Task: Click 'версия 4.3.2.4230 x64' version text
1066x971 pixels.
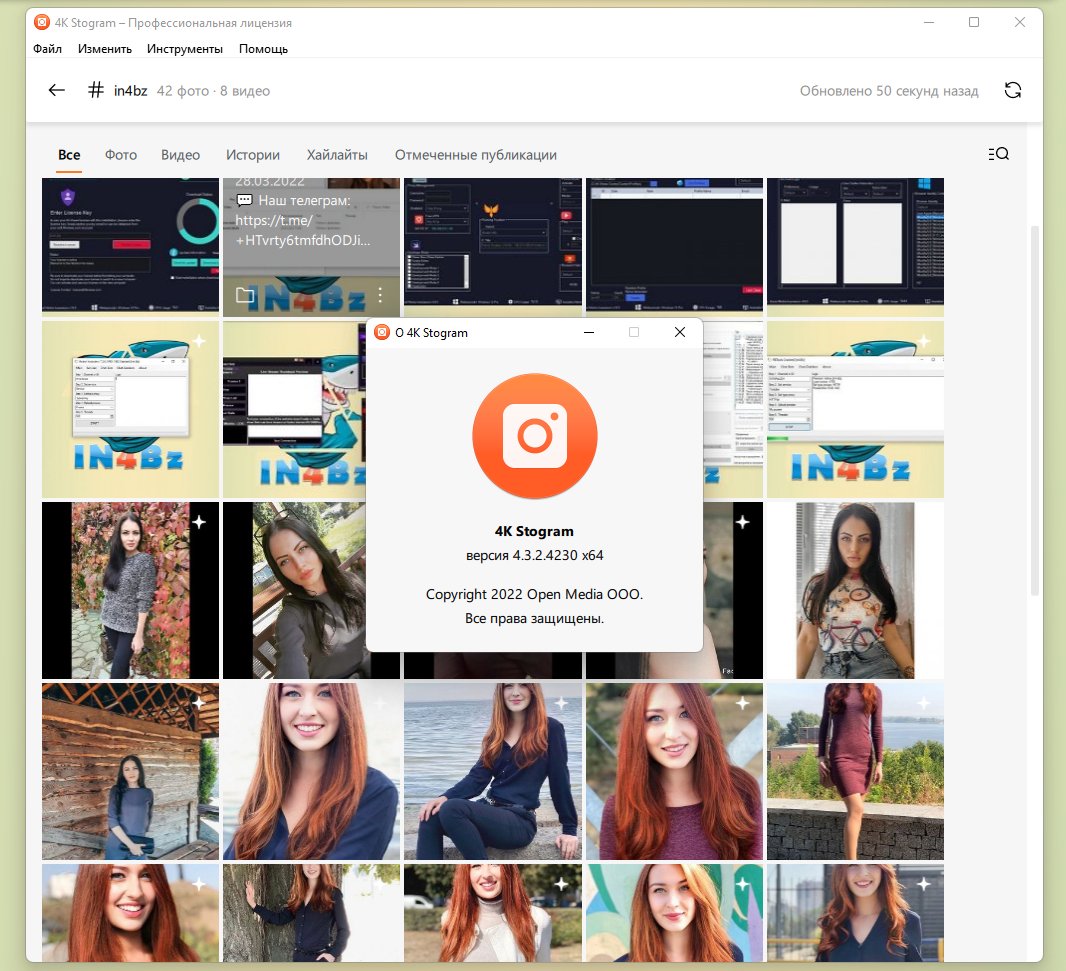Action: point(534,556)
